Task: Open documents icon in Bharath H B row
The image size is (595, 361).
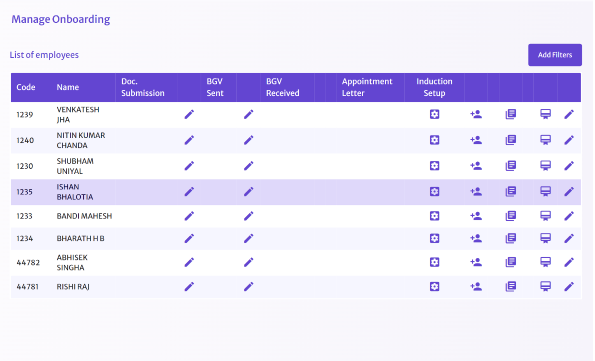Action: (511, 238)
